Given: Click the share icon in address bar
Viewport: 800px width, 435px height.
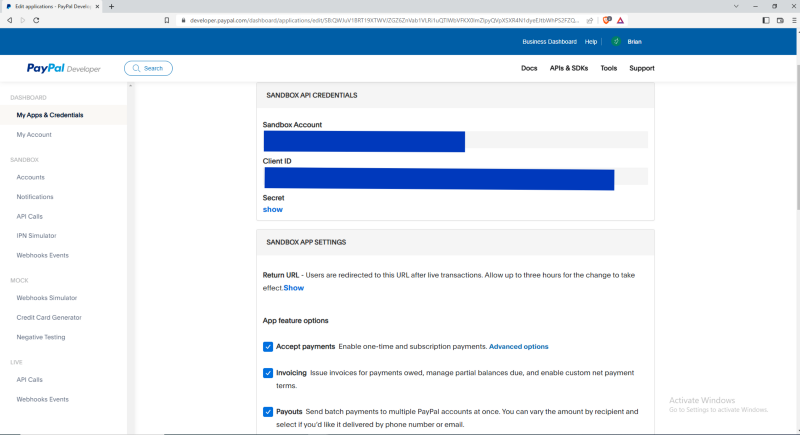Looking at the screenshot, I should (590, 20).
